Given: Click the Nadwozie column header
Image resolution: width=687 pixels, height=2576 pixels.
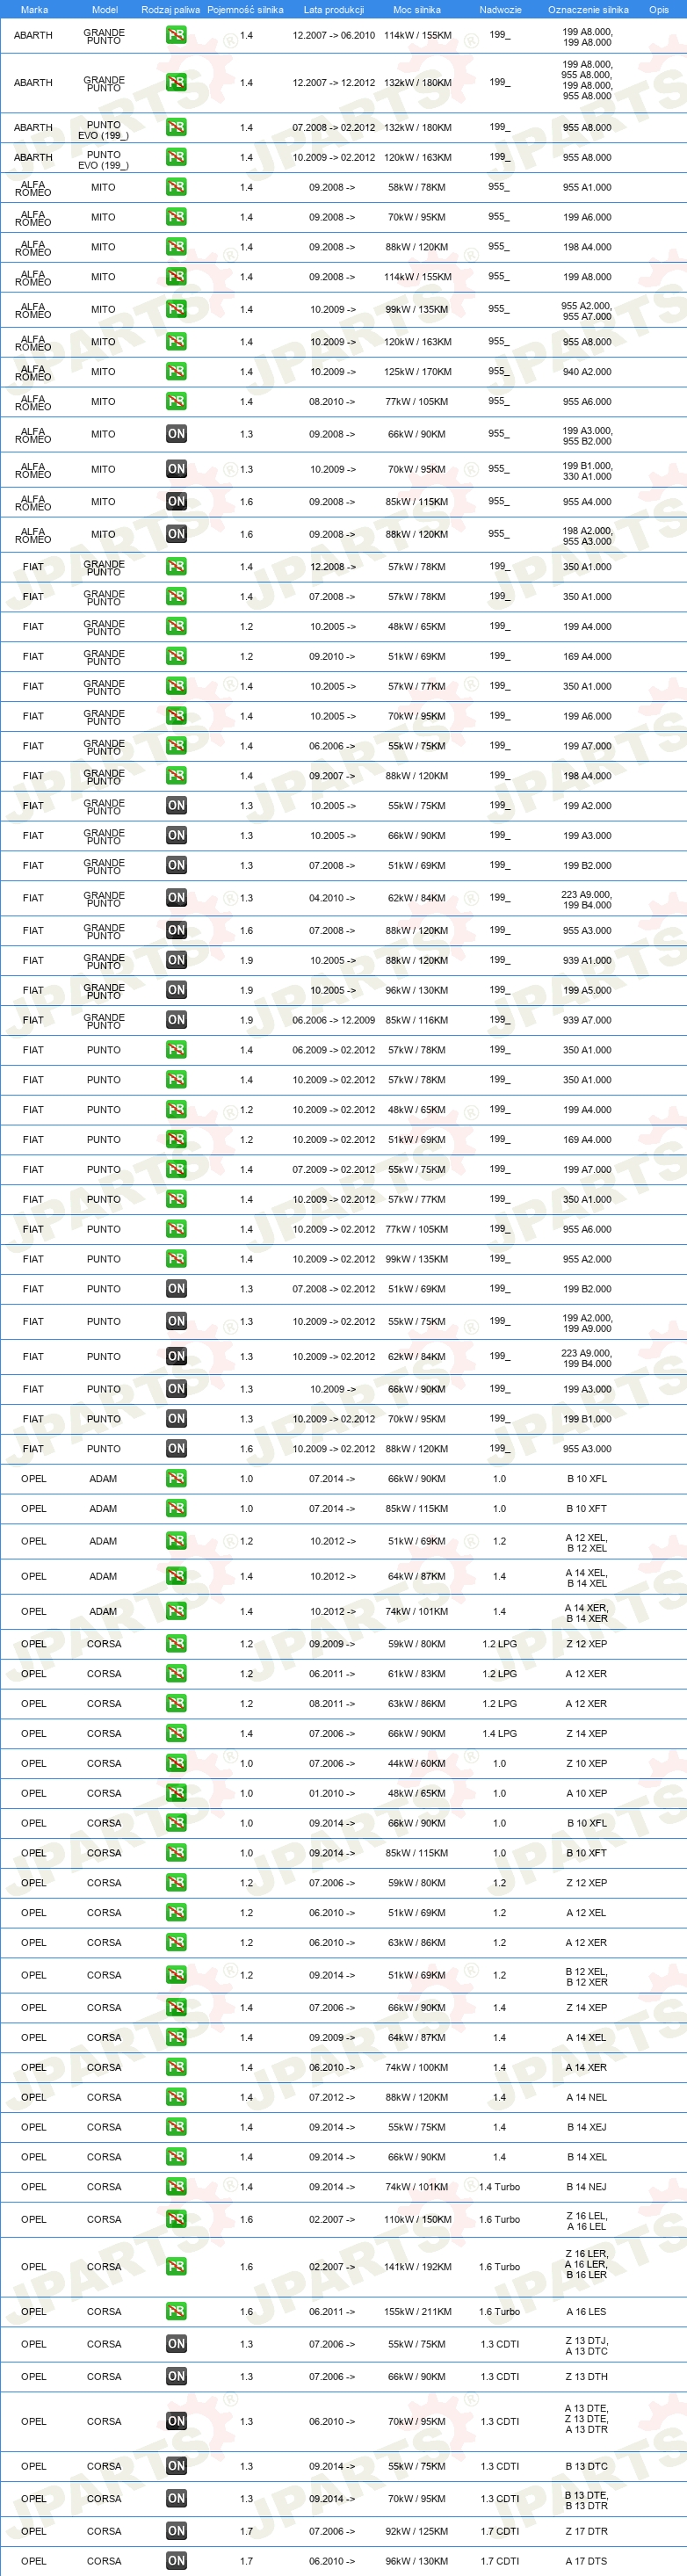Looking at the screenshot, I should 500,10.
